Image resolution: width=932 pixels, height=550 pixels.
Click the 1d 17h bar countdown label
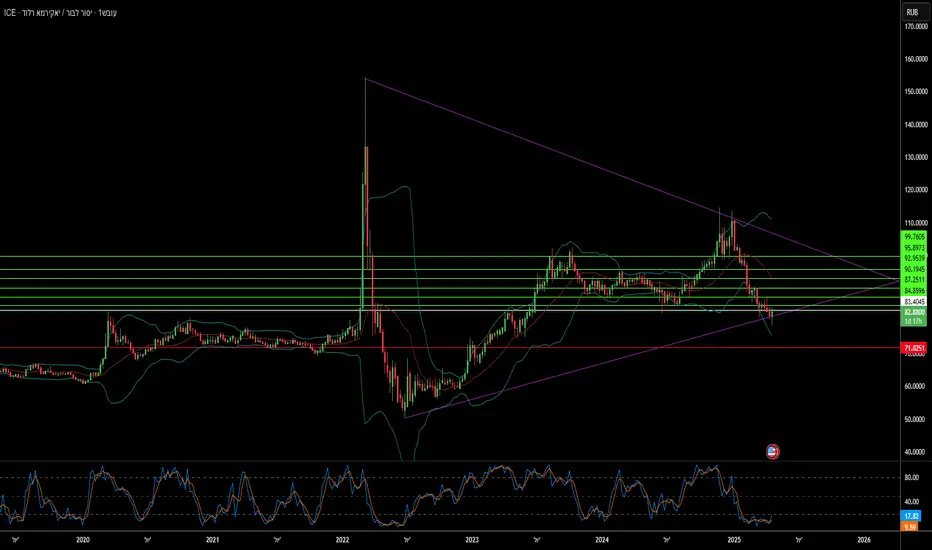click(914, 321)
